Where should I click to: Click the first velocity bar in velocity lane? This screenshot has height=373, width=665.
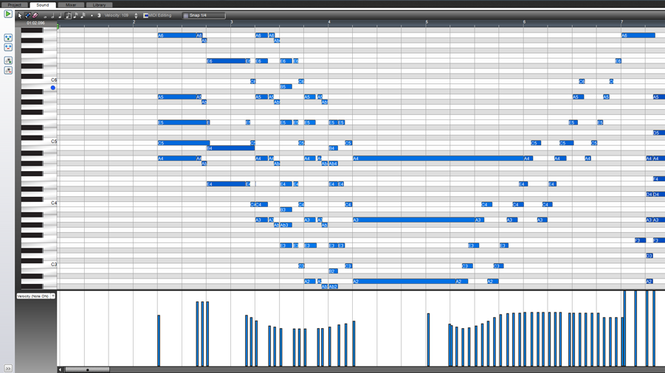[x=159, y=340]
